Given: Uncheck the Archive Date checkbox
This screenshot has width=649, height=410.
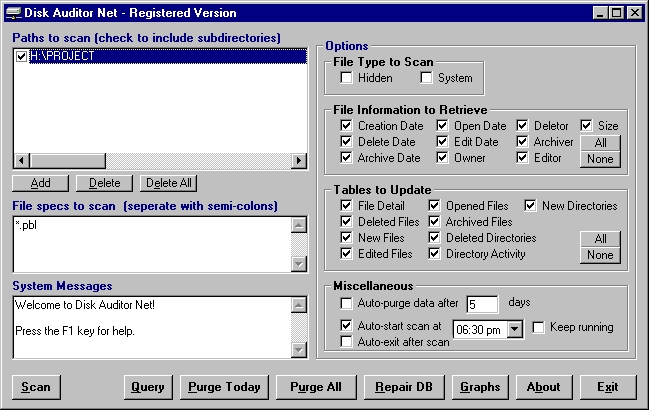Looking at the screenshot, I should click(346, 158).
